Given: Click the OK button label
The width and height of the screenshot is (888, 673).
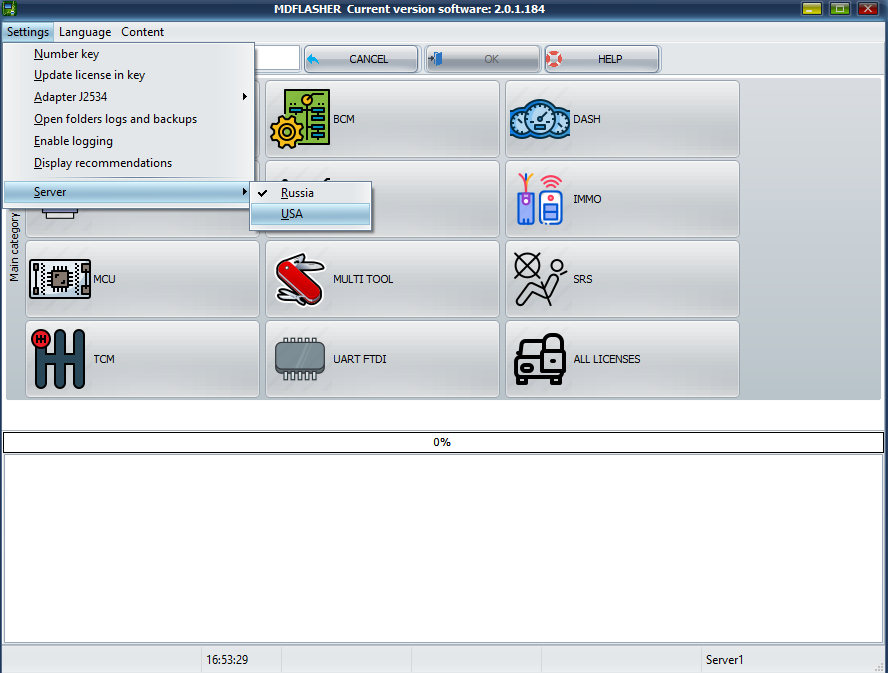Looking at the screenshot, I should 492,59.
